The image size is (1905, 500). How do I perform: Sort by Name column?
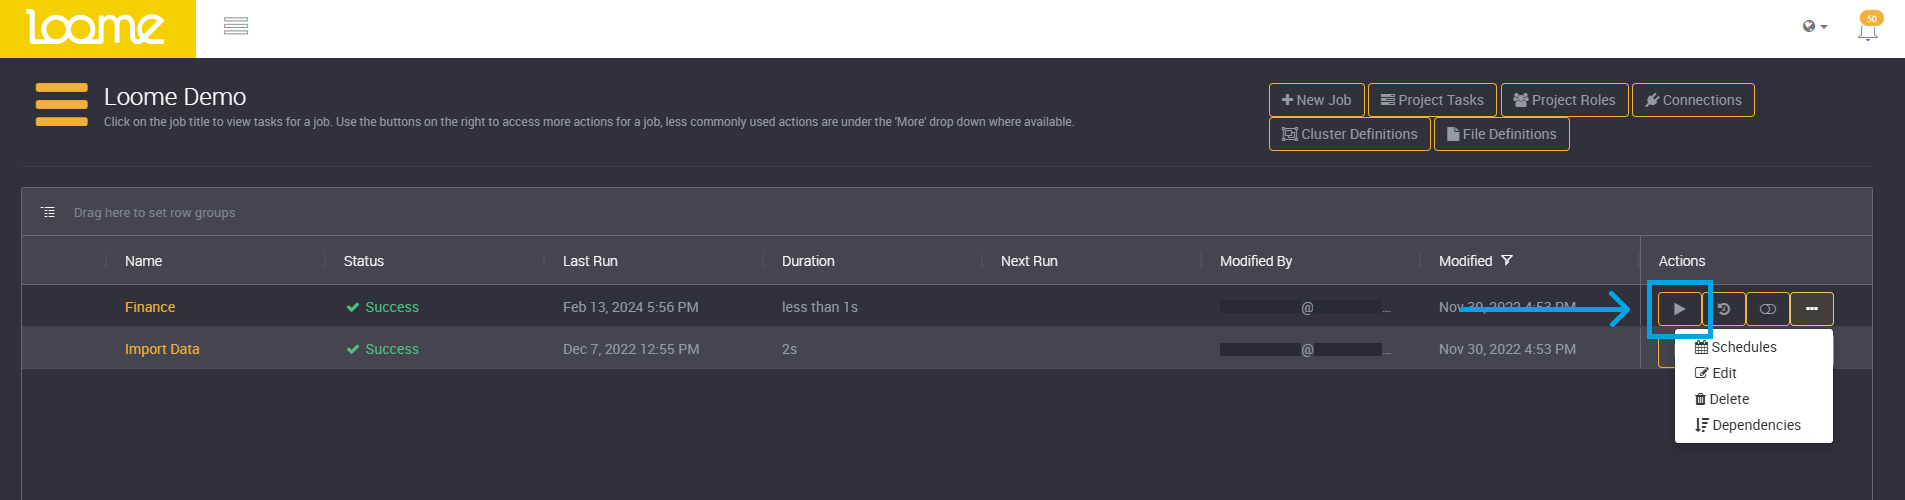pos(143,261)
